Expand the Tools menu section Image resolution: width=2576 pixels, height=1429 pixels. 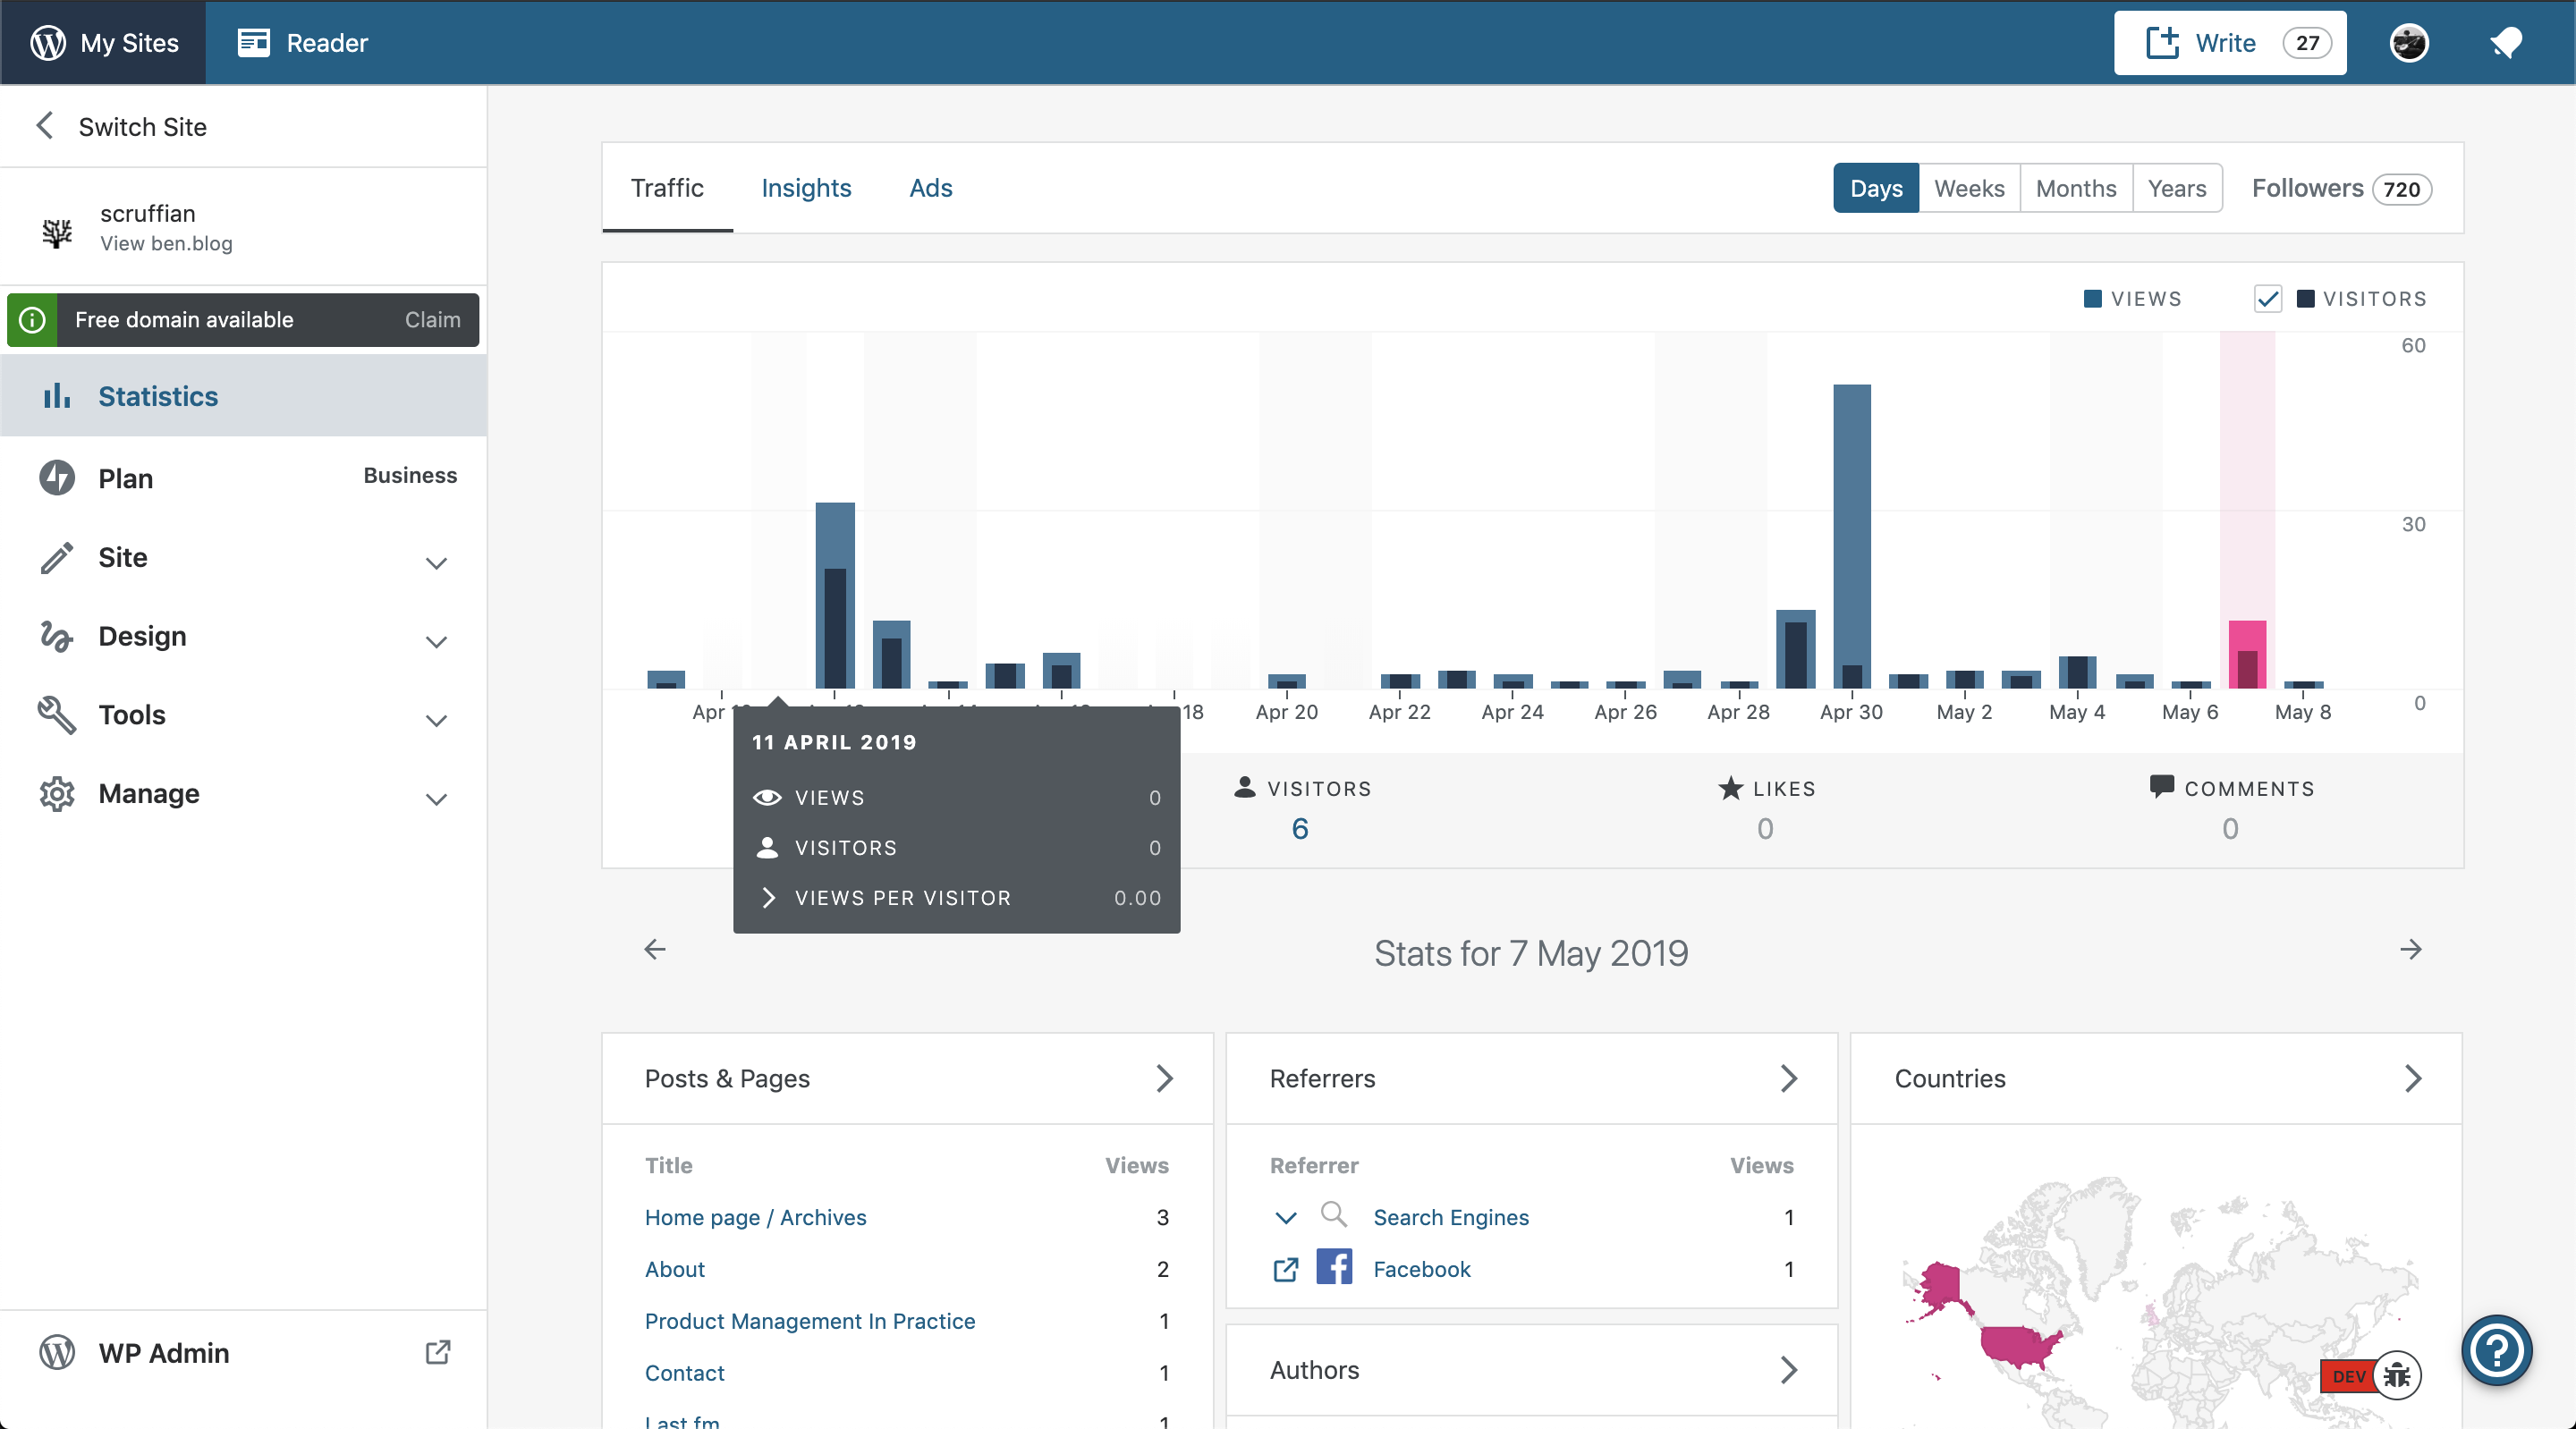(436, 721)
